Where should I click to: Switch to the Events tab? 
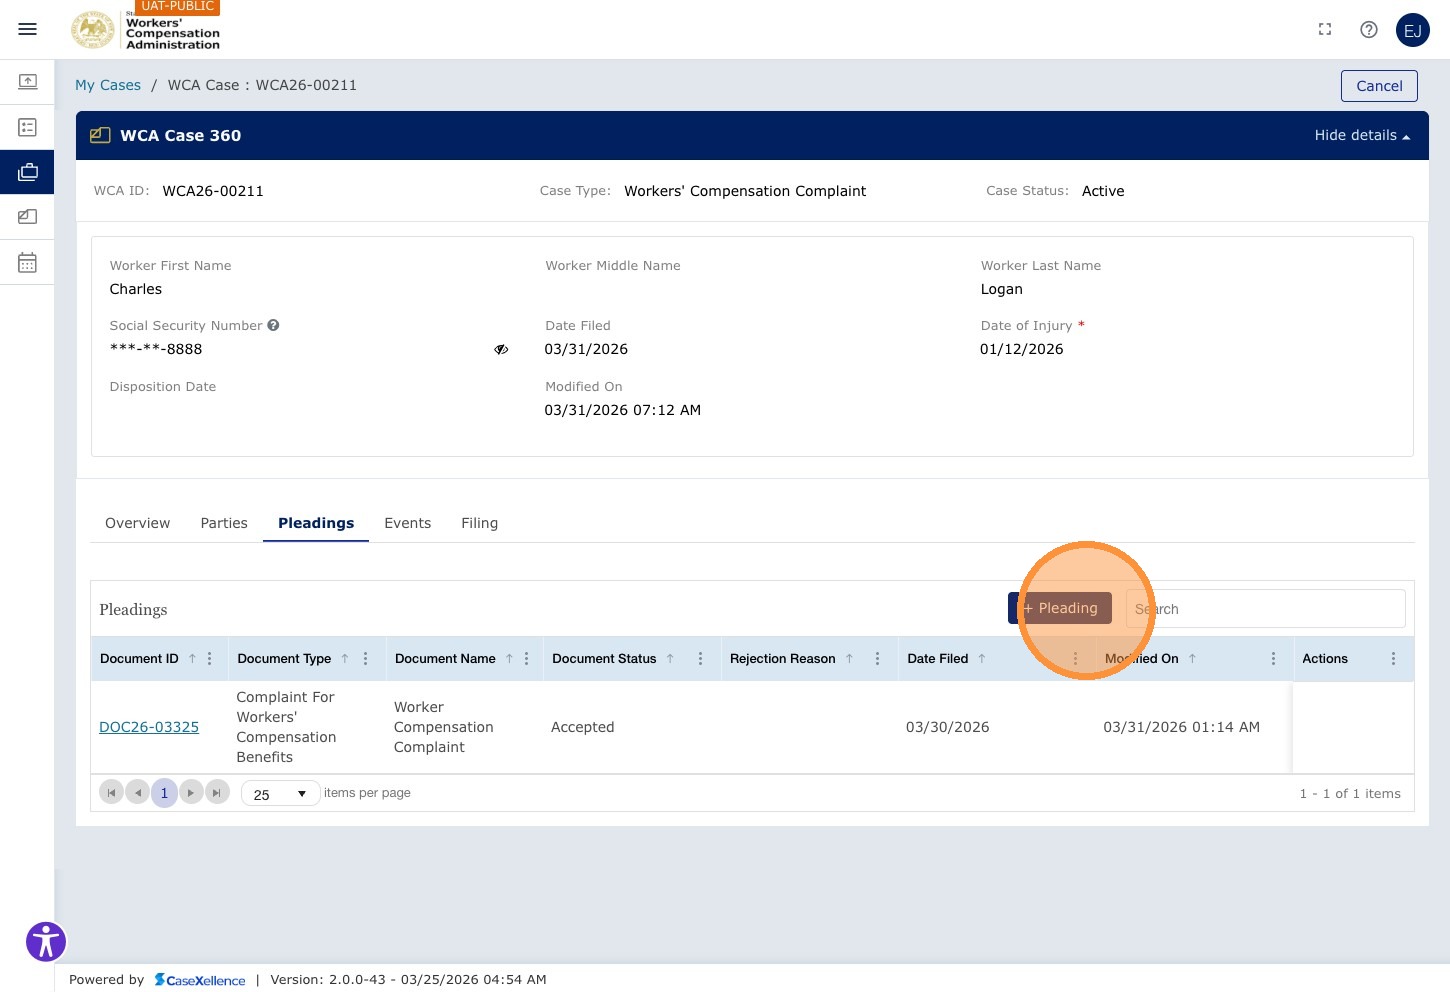coord(408,523)
